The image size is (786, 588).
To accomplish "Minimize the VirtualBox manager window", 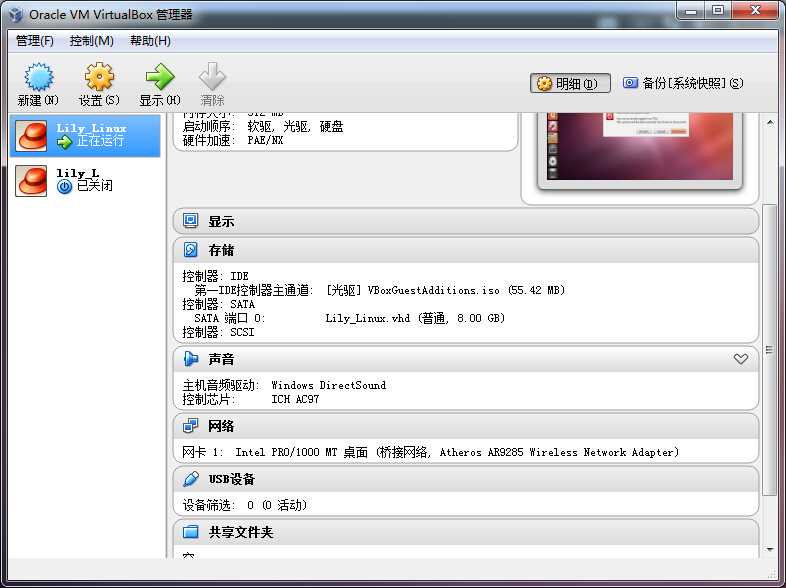I will tap(691, 11).
